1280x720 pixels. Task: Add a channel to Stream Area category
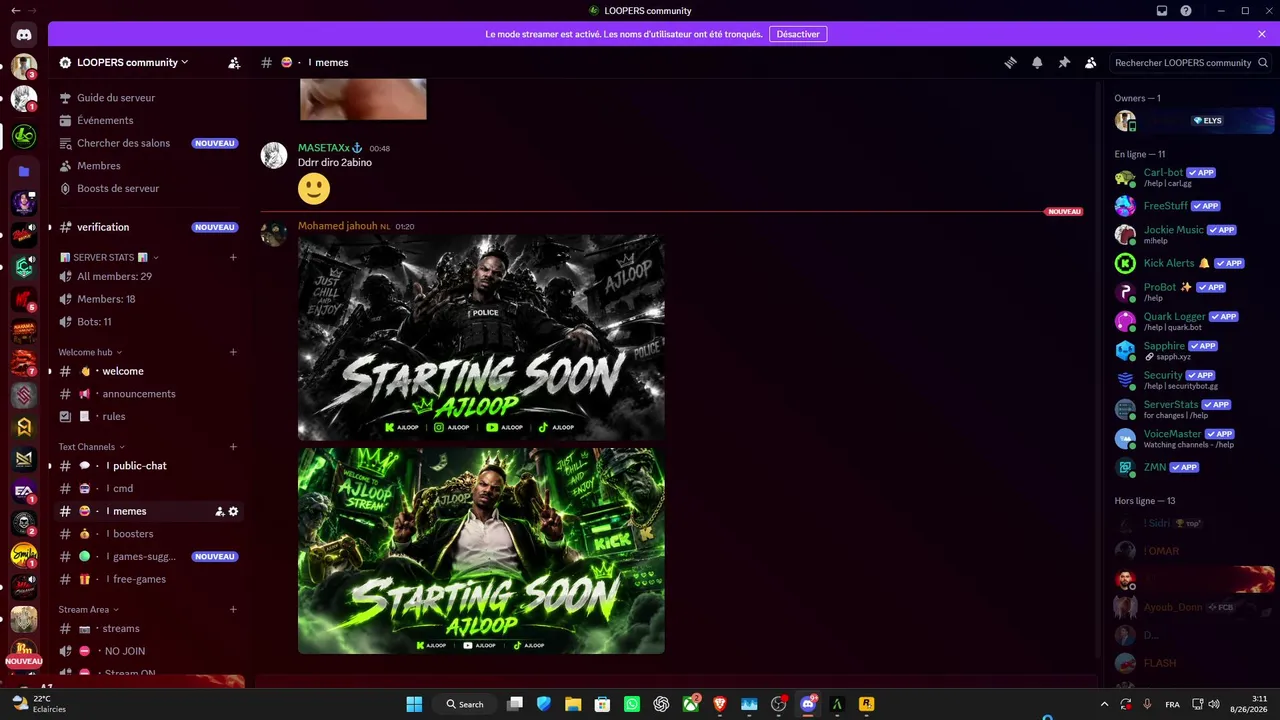click(233, 609)
